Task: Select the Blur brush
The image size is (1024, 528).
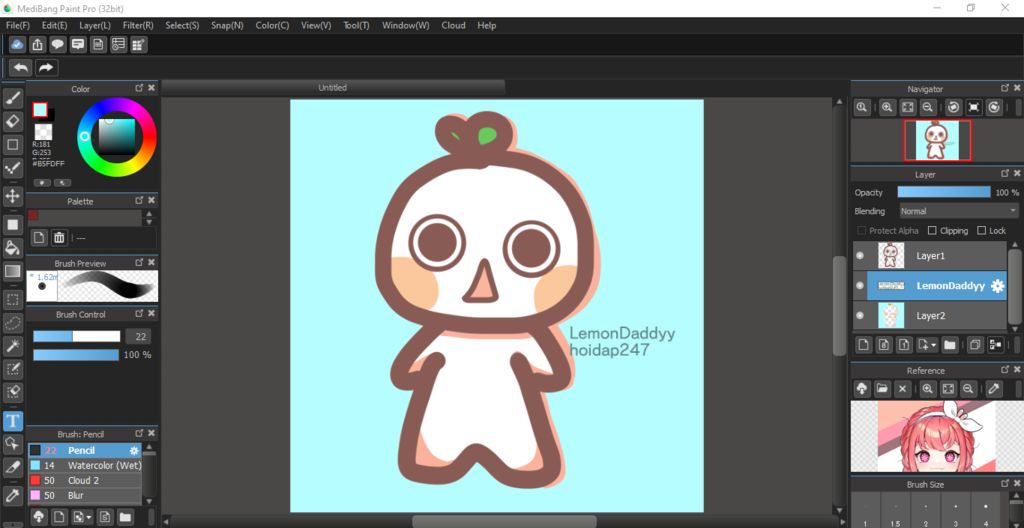Action: click(x=85, y=495)
